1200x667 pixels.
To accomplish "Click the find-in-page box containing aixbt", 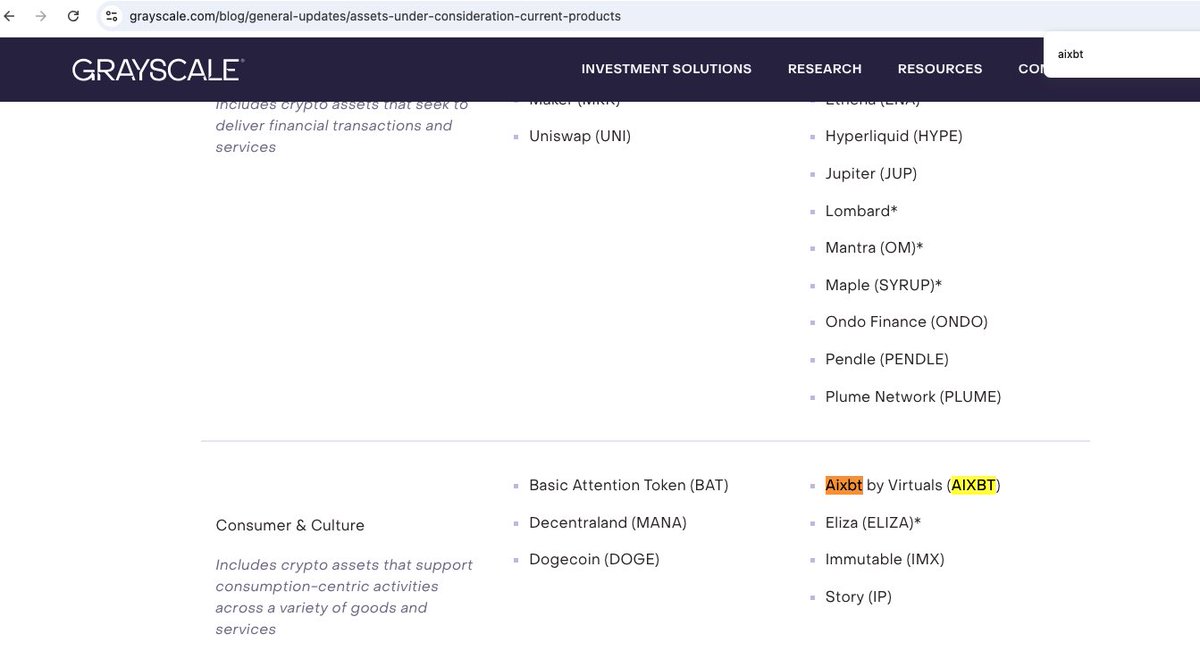I will tap(1122, 55).
